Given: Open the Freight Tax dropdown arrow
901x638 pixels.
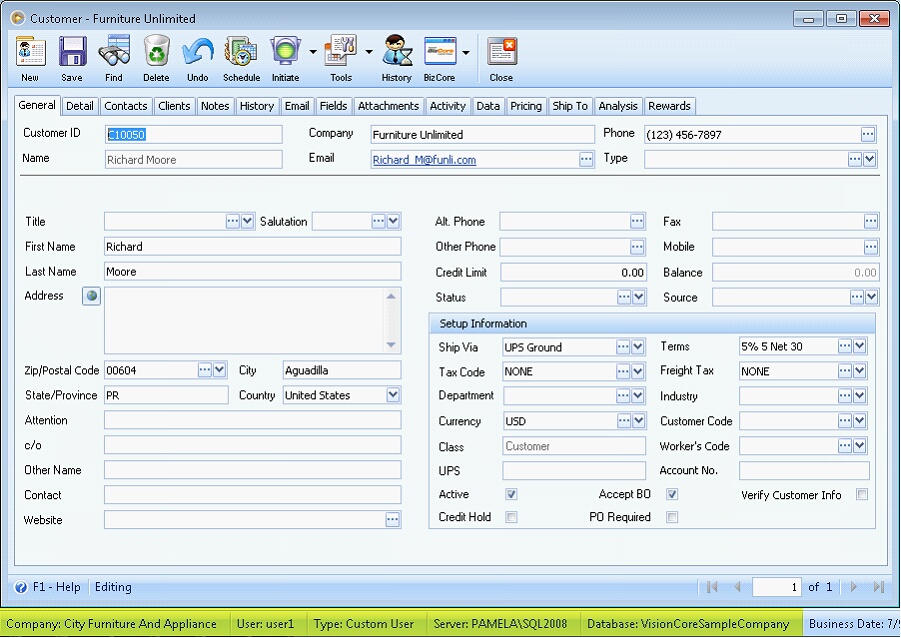Looking at the screenshot, I should [x=860, y=371].
